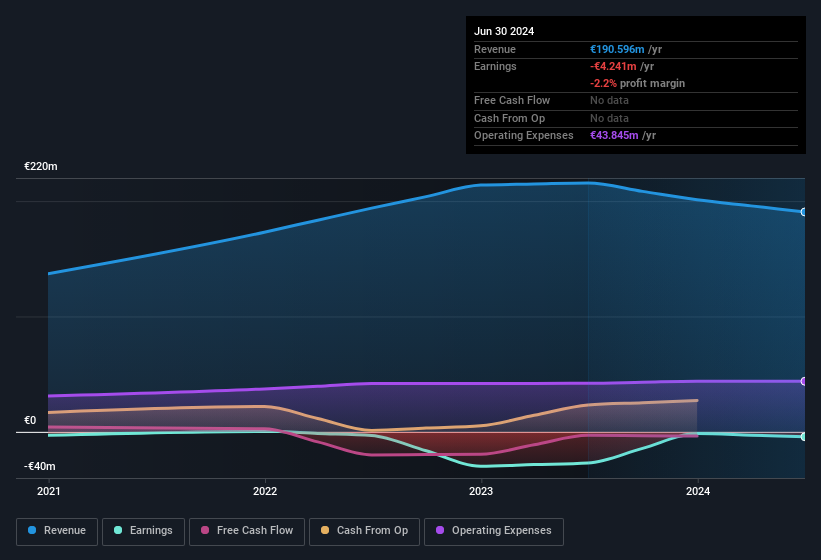Select the 2021 x-axis label

click(x=49, y=491)
